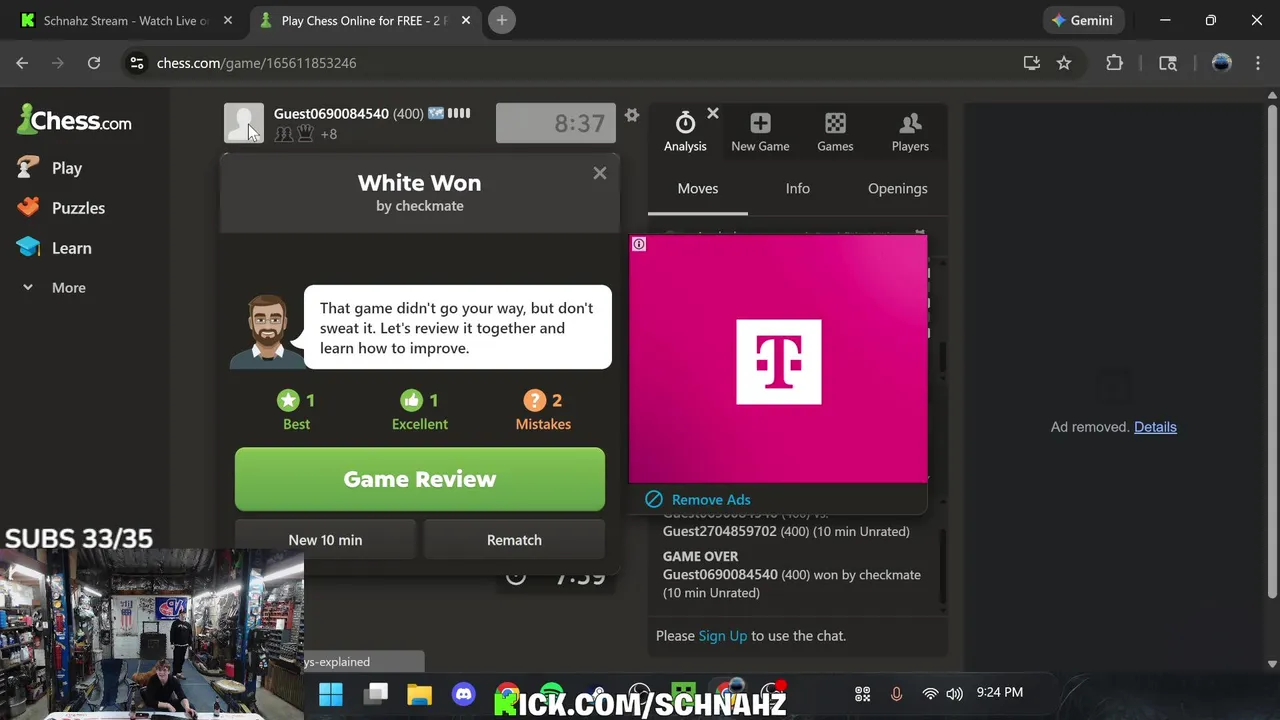Close the Play Chess Online tab
1280x720 pixels.
click(466, 20)
